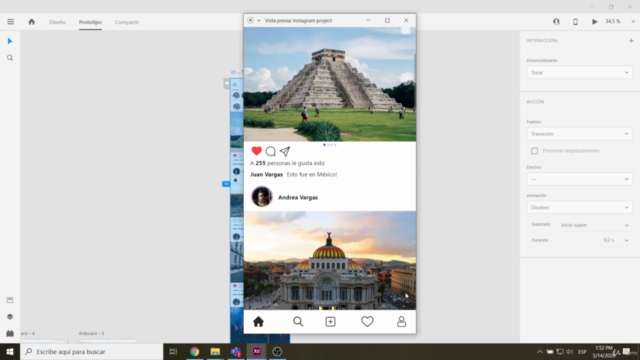640x360 pixels.
Task: Toggle Preservar desplazamiento checkbox
Action: (534, 151)
